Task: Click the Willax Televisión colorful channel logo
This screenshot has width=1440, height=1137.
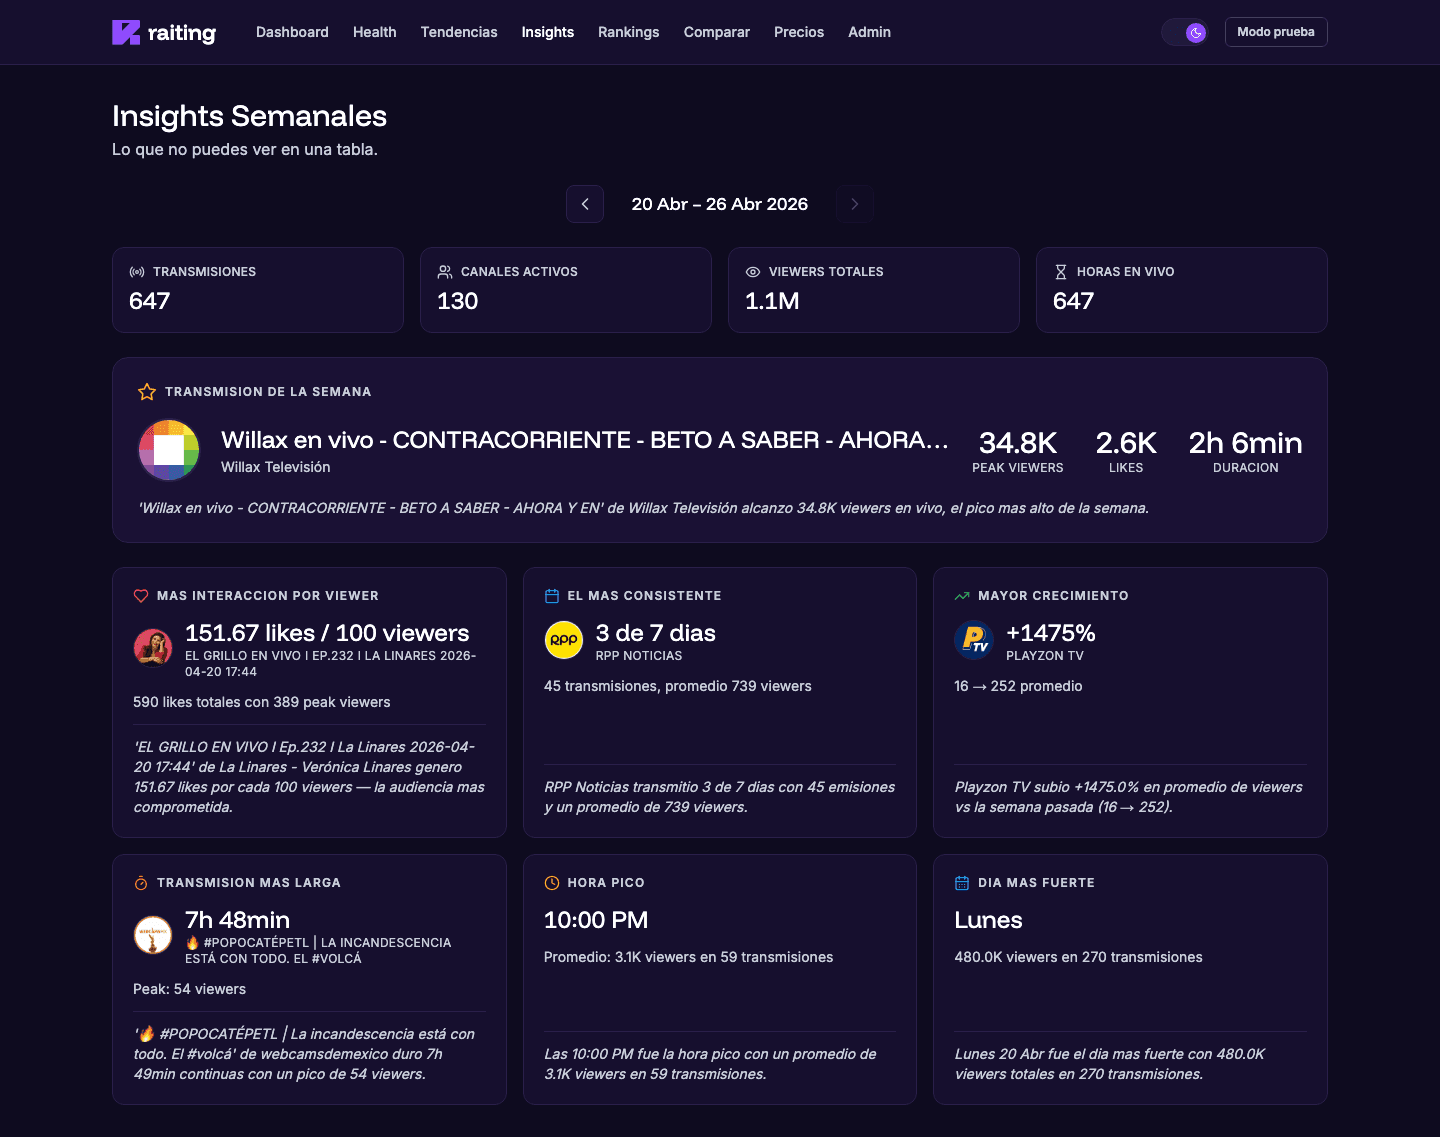Action: coord(169,450)
